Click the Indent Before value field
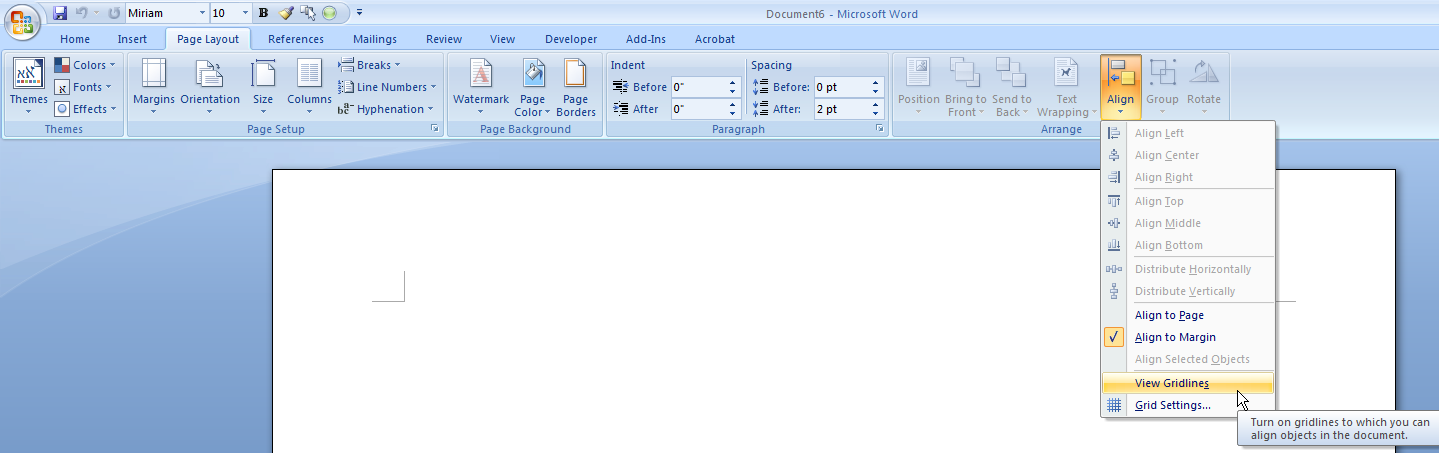 [x=698, y=87]
